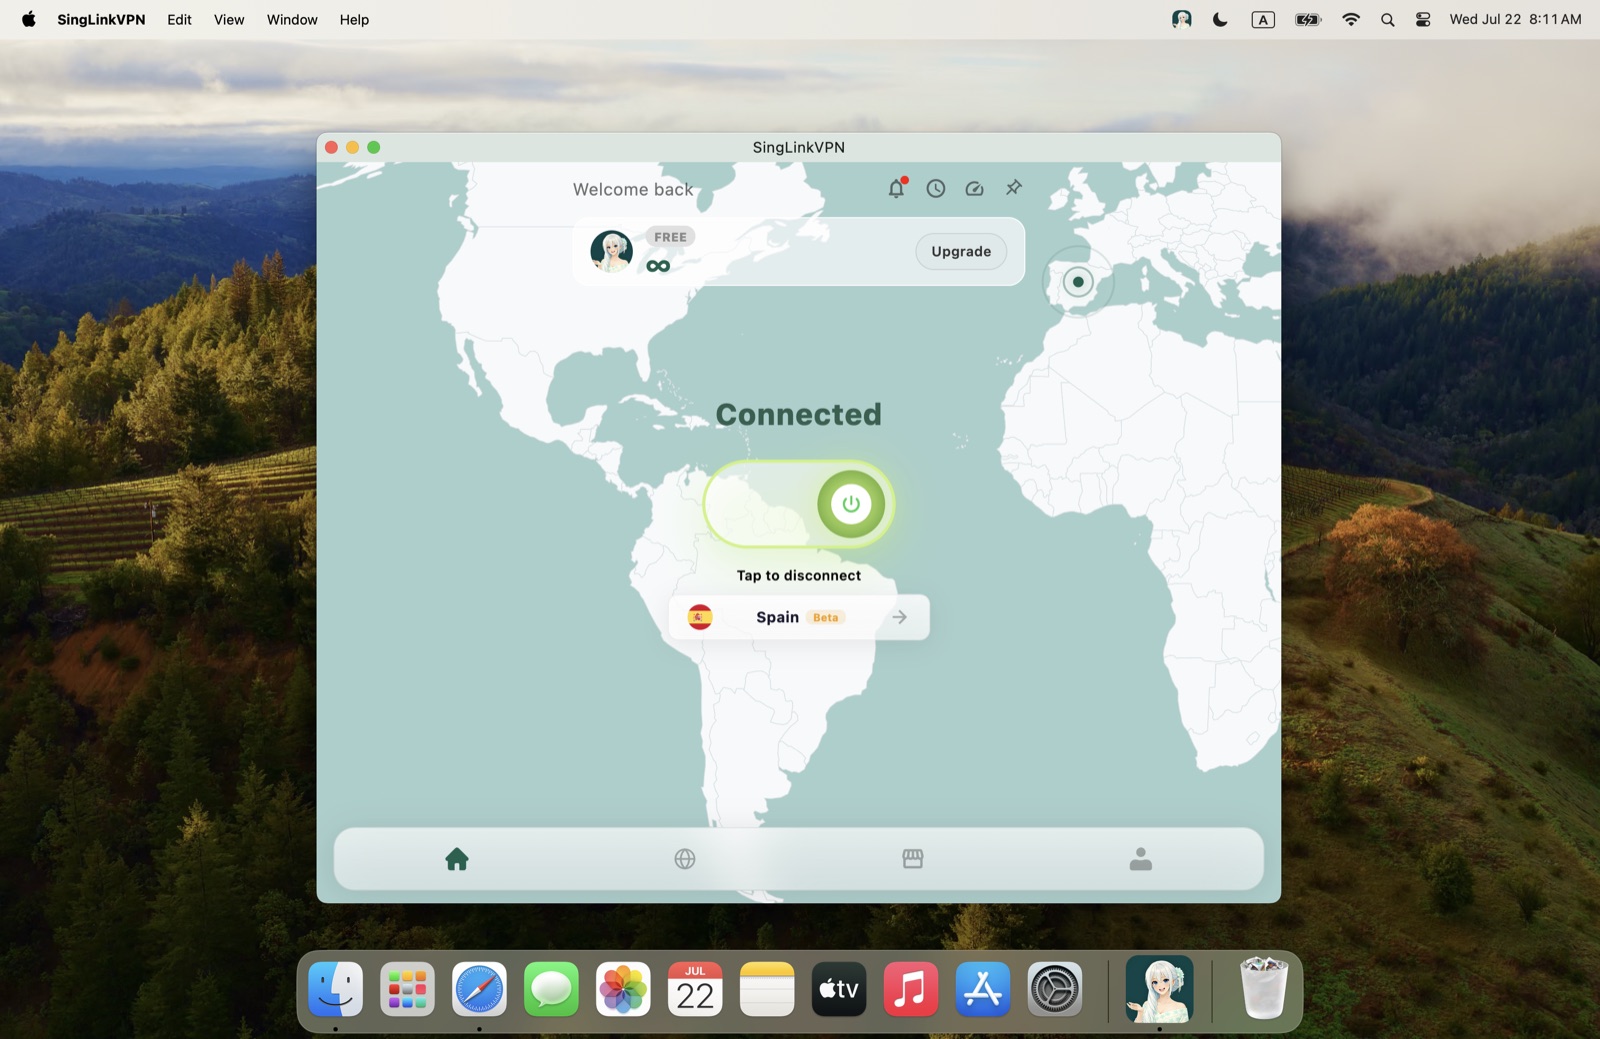Open Notes from the Dock
Viewport: 1600px width, 1039px height.
point(768,989)
